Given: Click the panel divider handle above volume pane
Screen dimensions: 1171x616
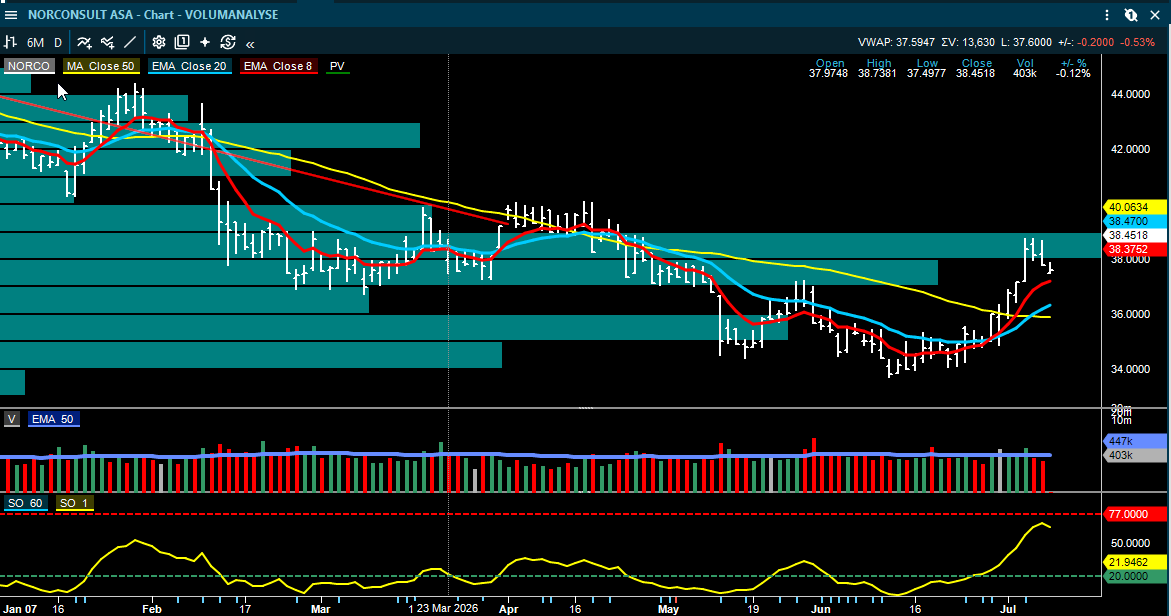Looking at the screenshot, I should click(586, 408).
